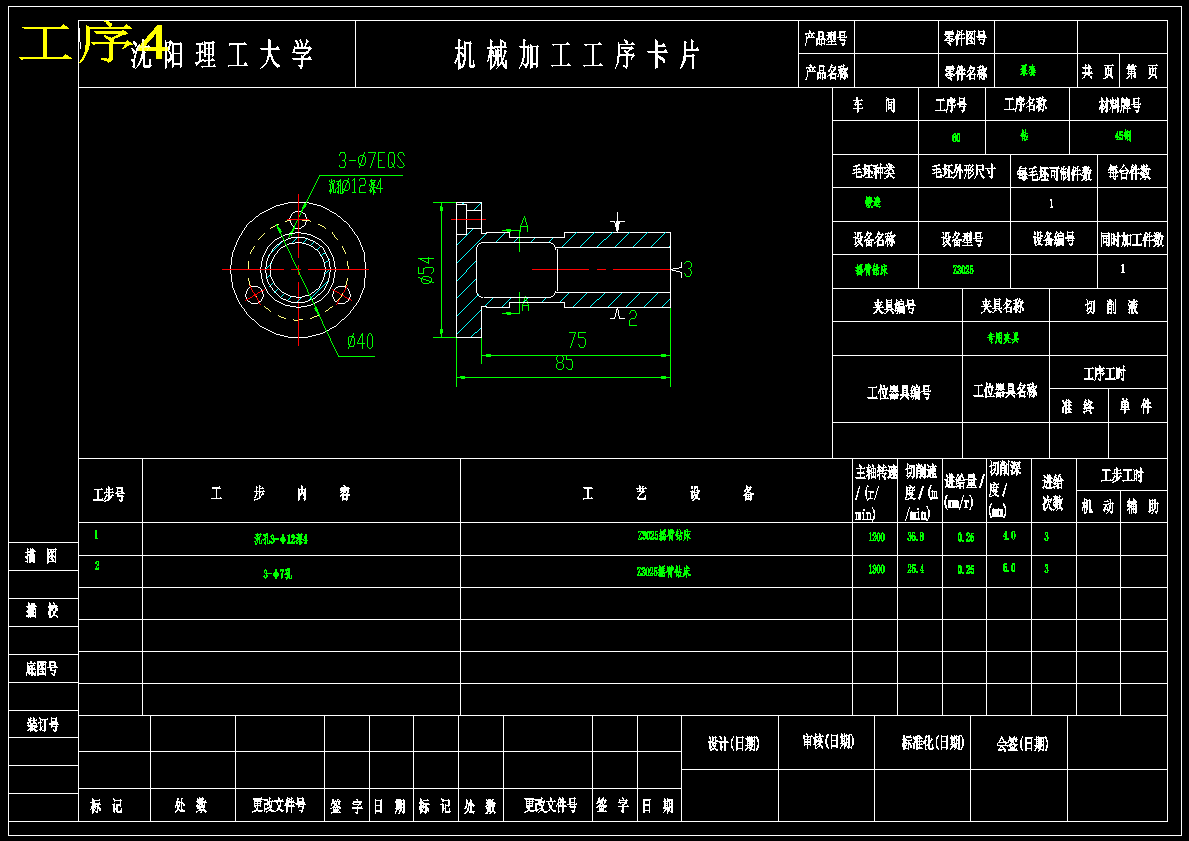The height and width of the screenshot is (841, 1189).
Task: Select the 工序名称 header cell
Action: [x=1025, y=105]
